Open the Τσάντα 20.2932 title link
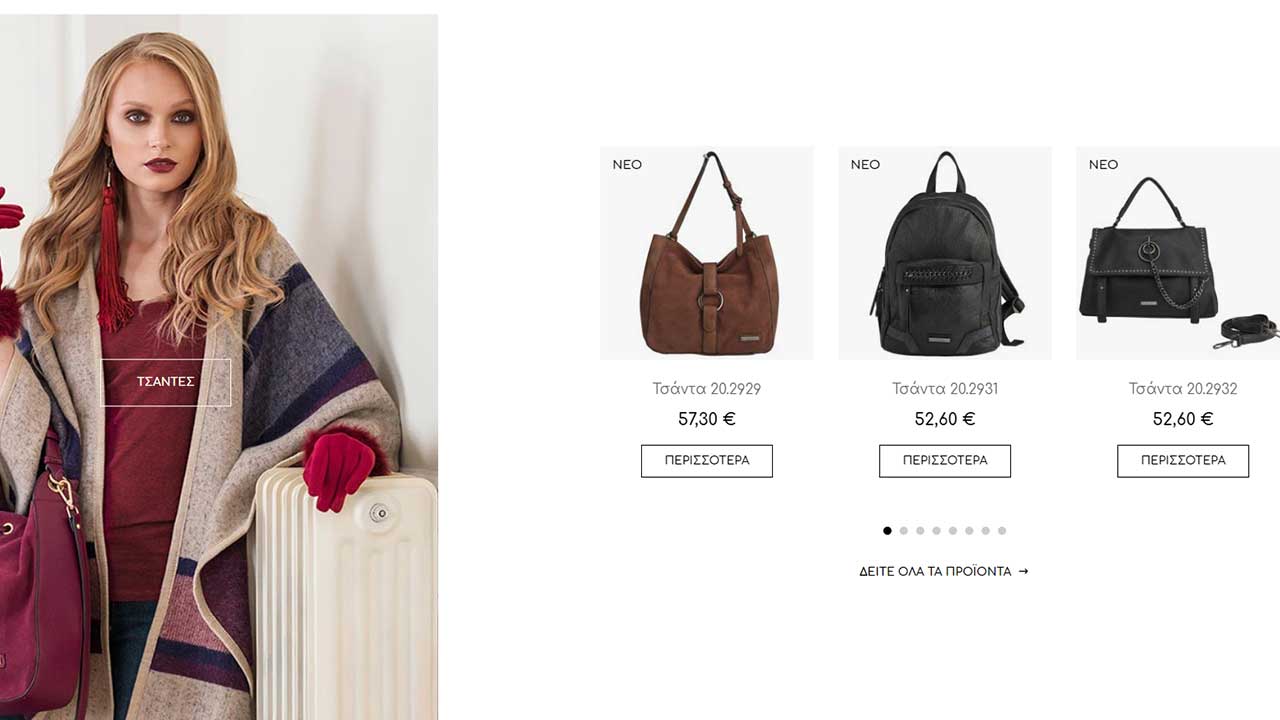The width and height of the screenshot is (1280, 720). pyautogui.click(x=1183, y=389)
